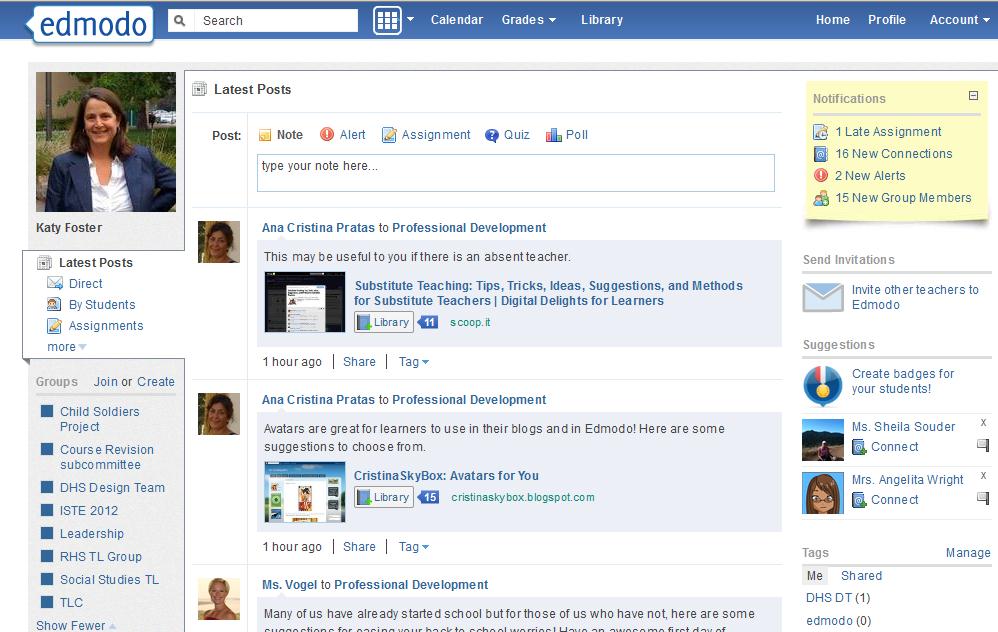Dismiss Ms. Sheila Souder suggestion
The width and height of the screenshot is (998, 632).
[x=983, y=423]
